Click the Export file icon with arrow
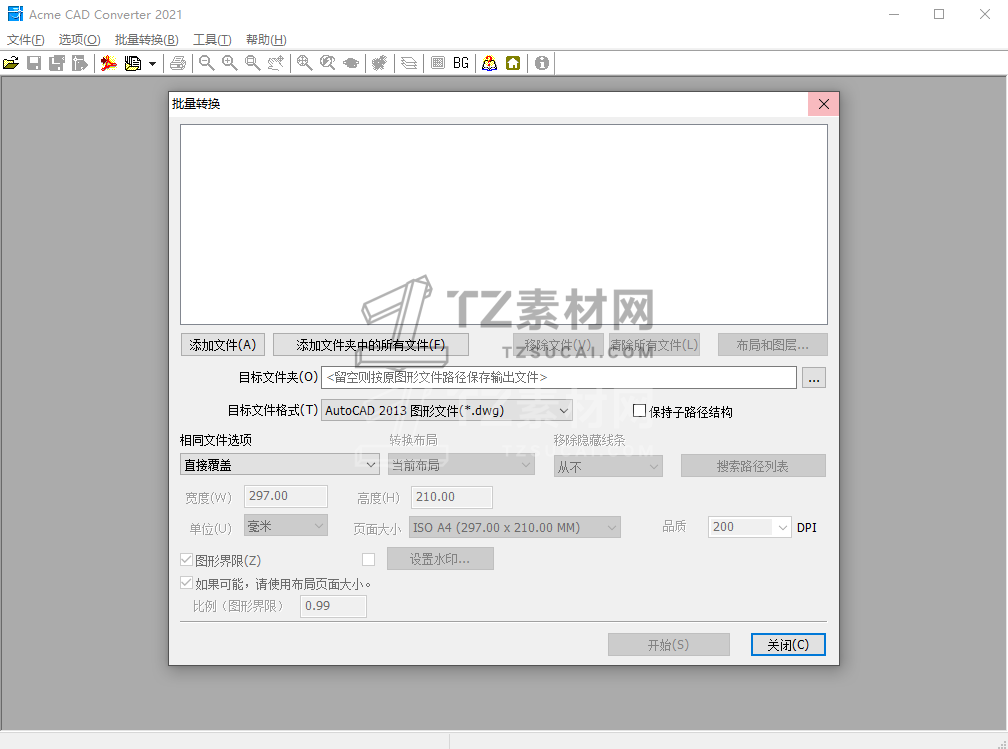Image resolution: width=1008 pixels, height=749 pixels. click(x=80, y=63)
